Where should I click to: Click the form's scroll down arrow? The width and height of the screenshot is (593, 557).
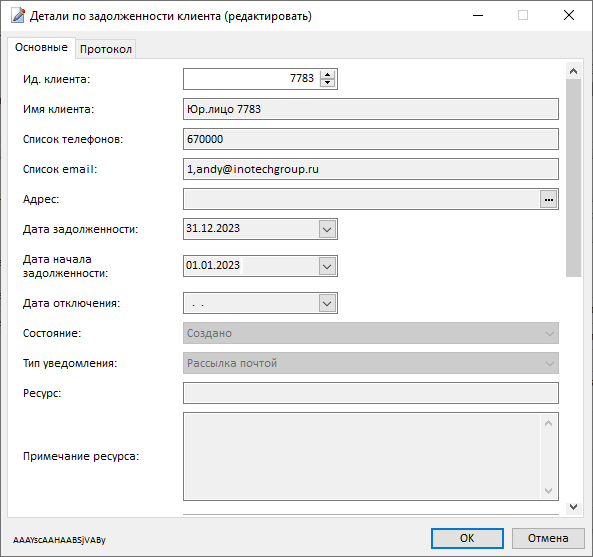point(573,507)
